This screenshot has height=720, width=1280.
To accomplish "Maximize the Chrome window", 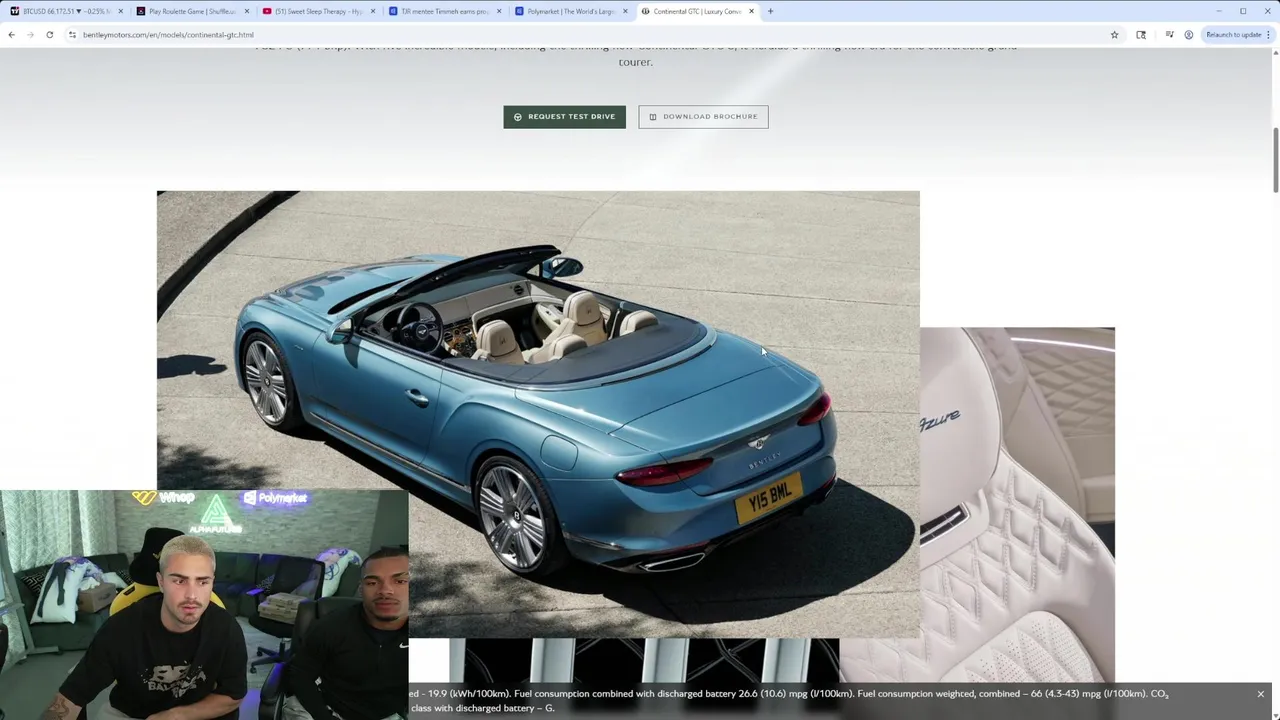I will tap(1243, 11).
